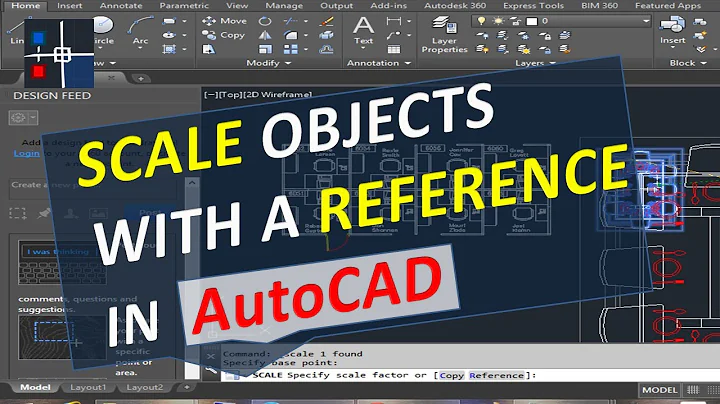Viewport: 720px width, 404px height.
Task: Activate the Move command
Action: pyautogui.click(x=224, y=21)
